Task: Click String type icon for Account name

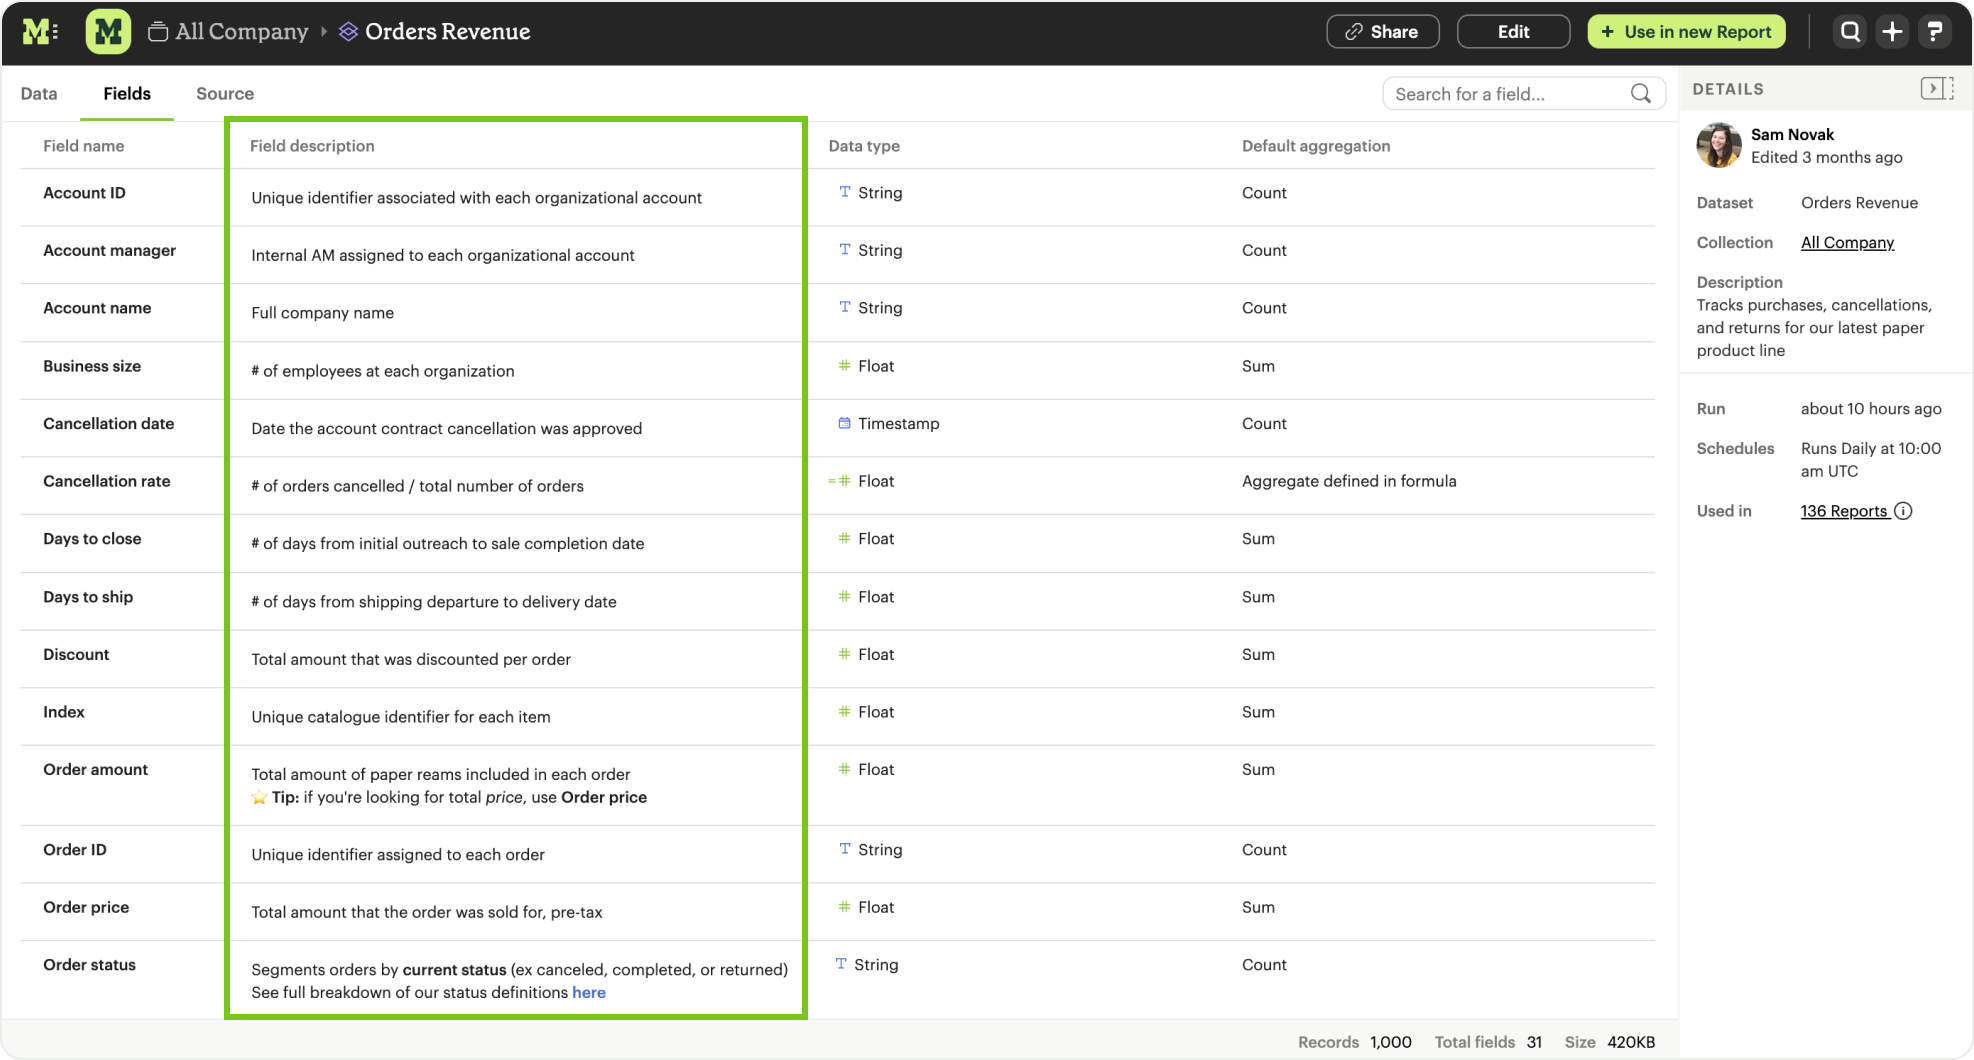Action: pyautogui.click(x=845, y=307)
